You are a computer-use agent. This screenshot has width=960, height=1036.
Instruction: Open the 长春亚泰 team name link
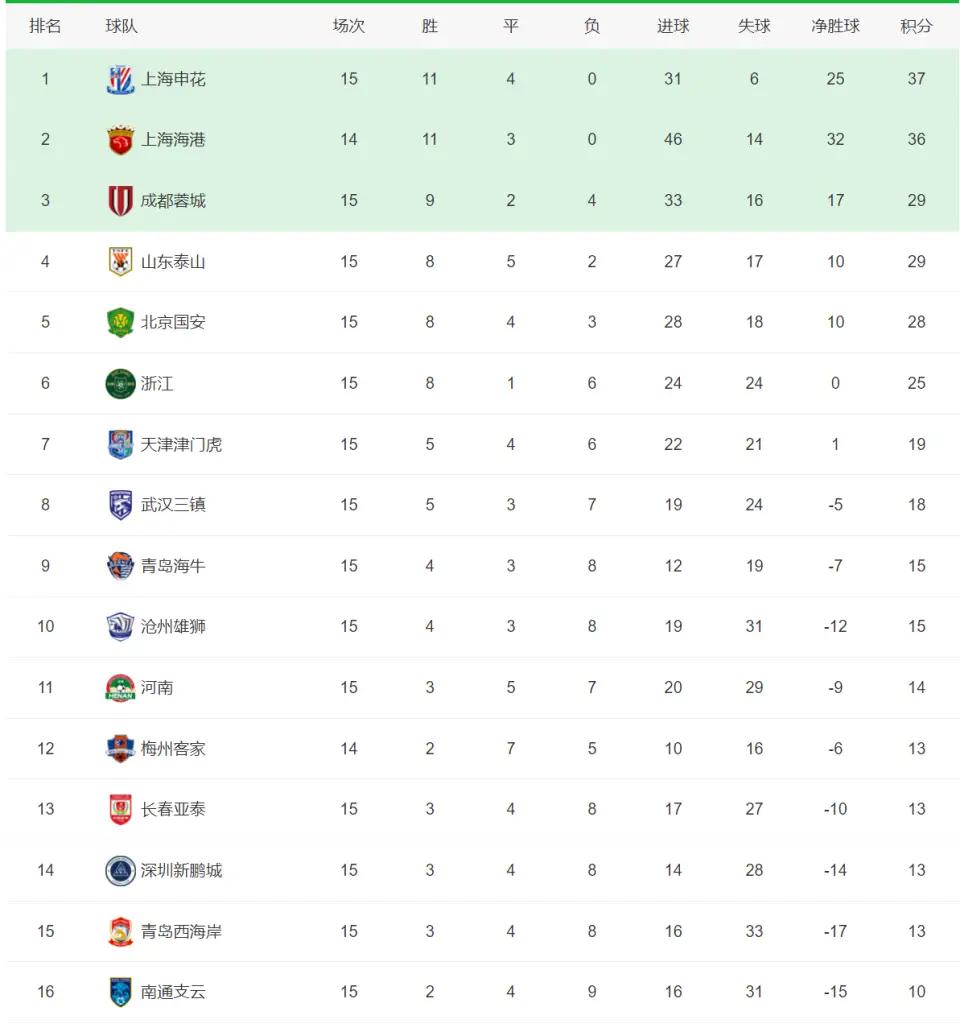173,809
